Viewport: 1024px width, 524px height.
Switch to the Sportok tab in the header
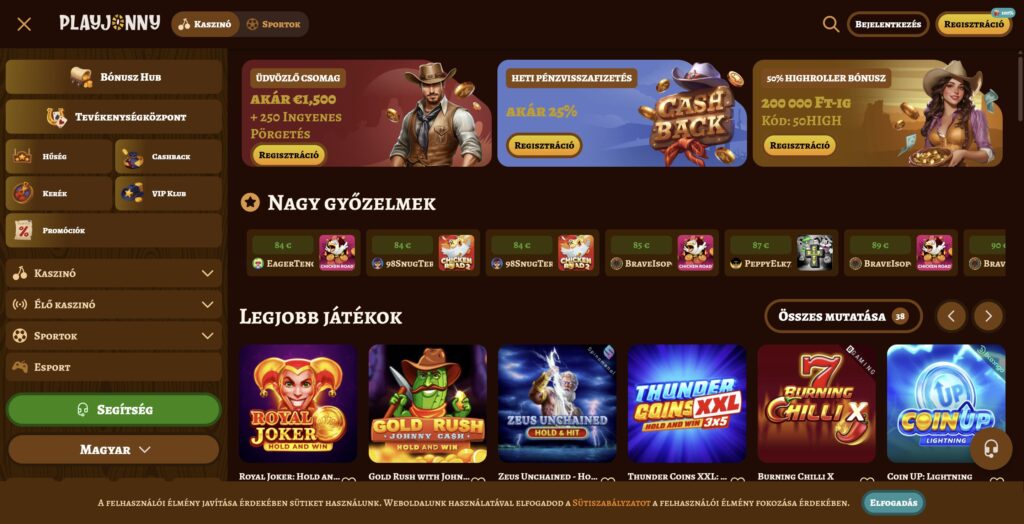(274, 24)
